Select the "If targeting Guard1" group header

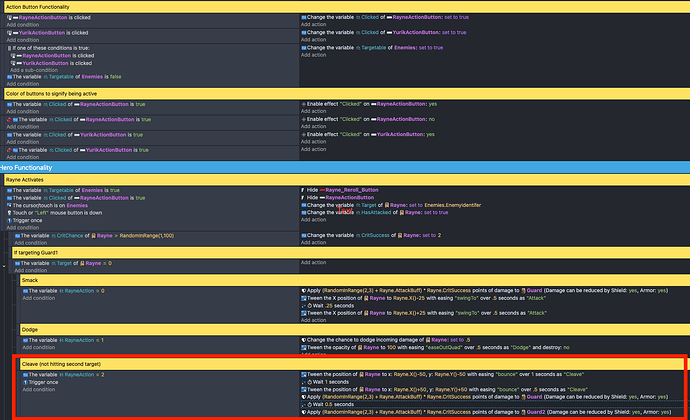tap(38, 253)
